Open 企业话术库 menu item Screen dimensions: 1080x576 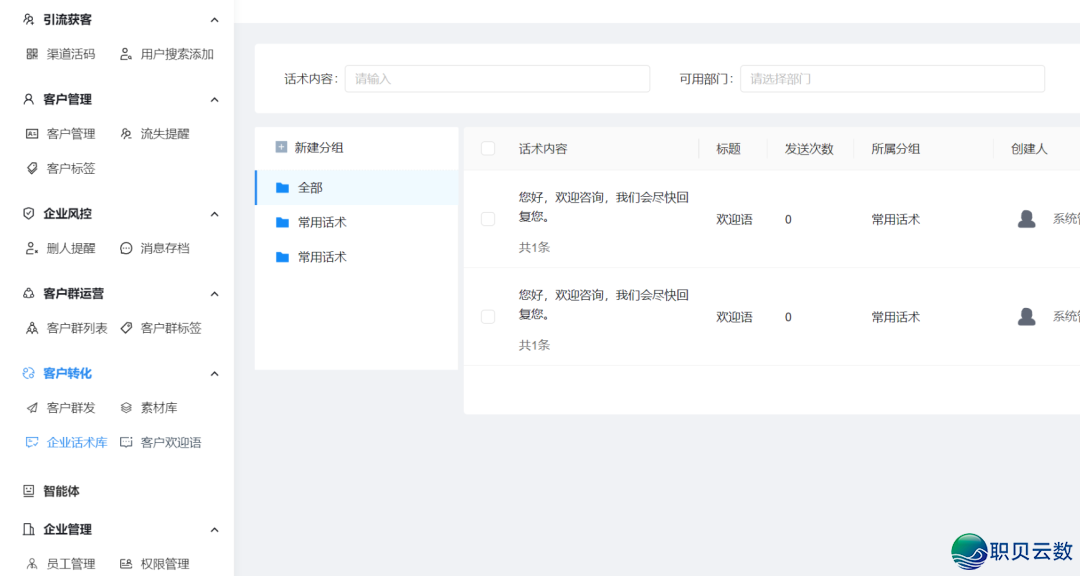click(x=76, y=442)
